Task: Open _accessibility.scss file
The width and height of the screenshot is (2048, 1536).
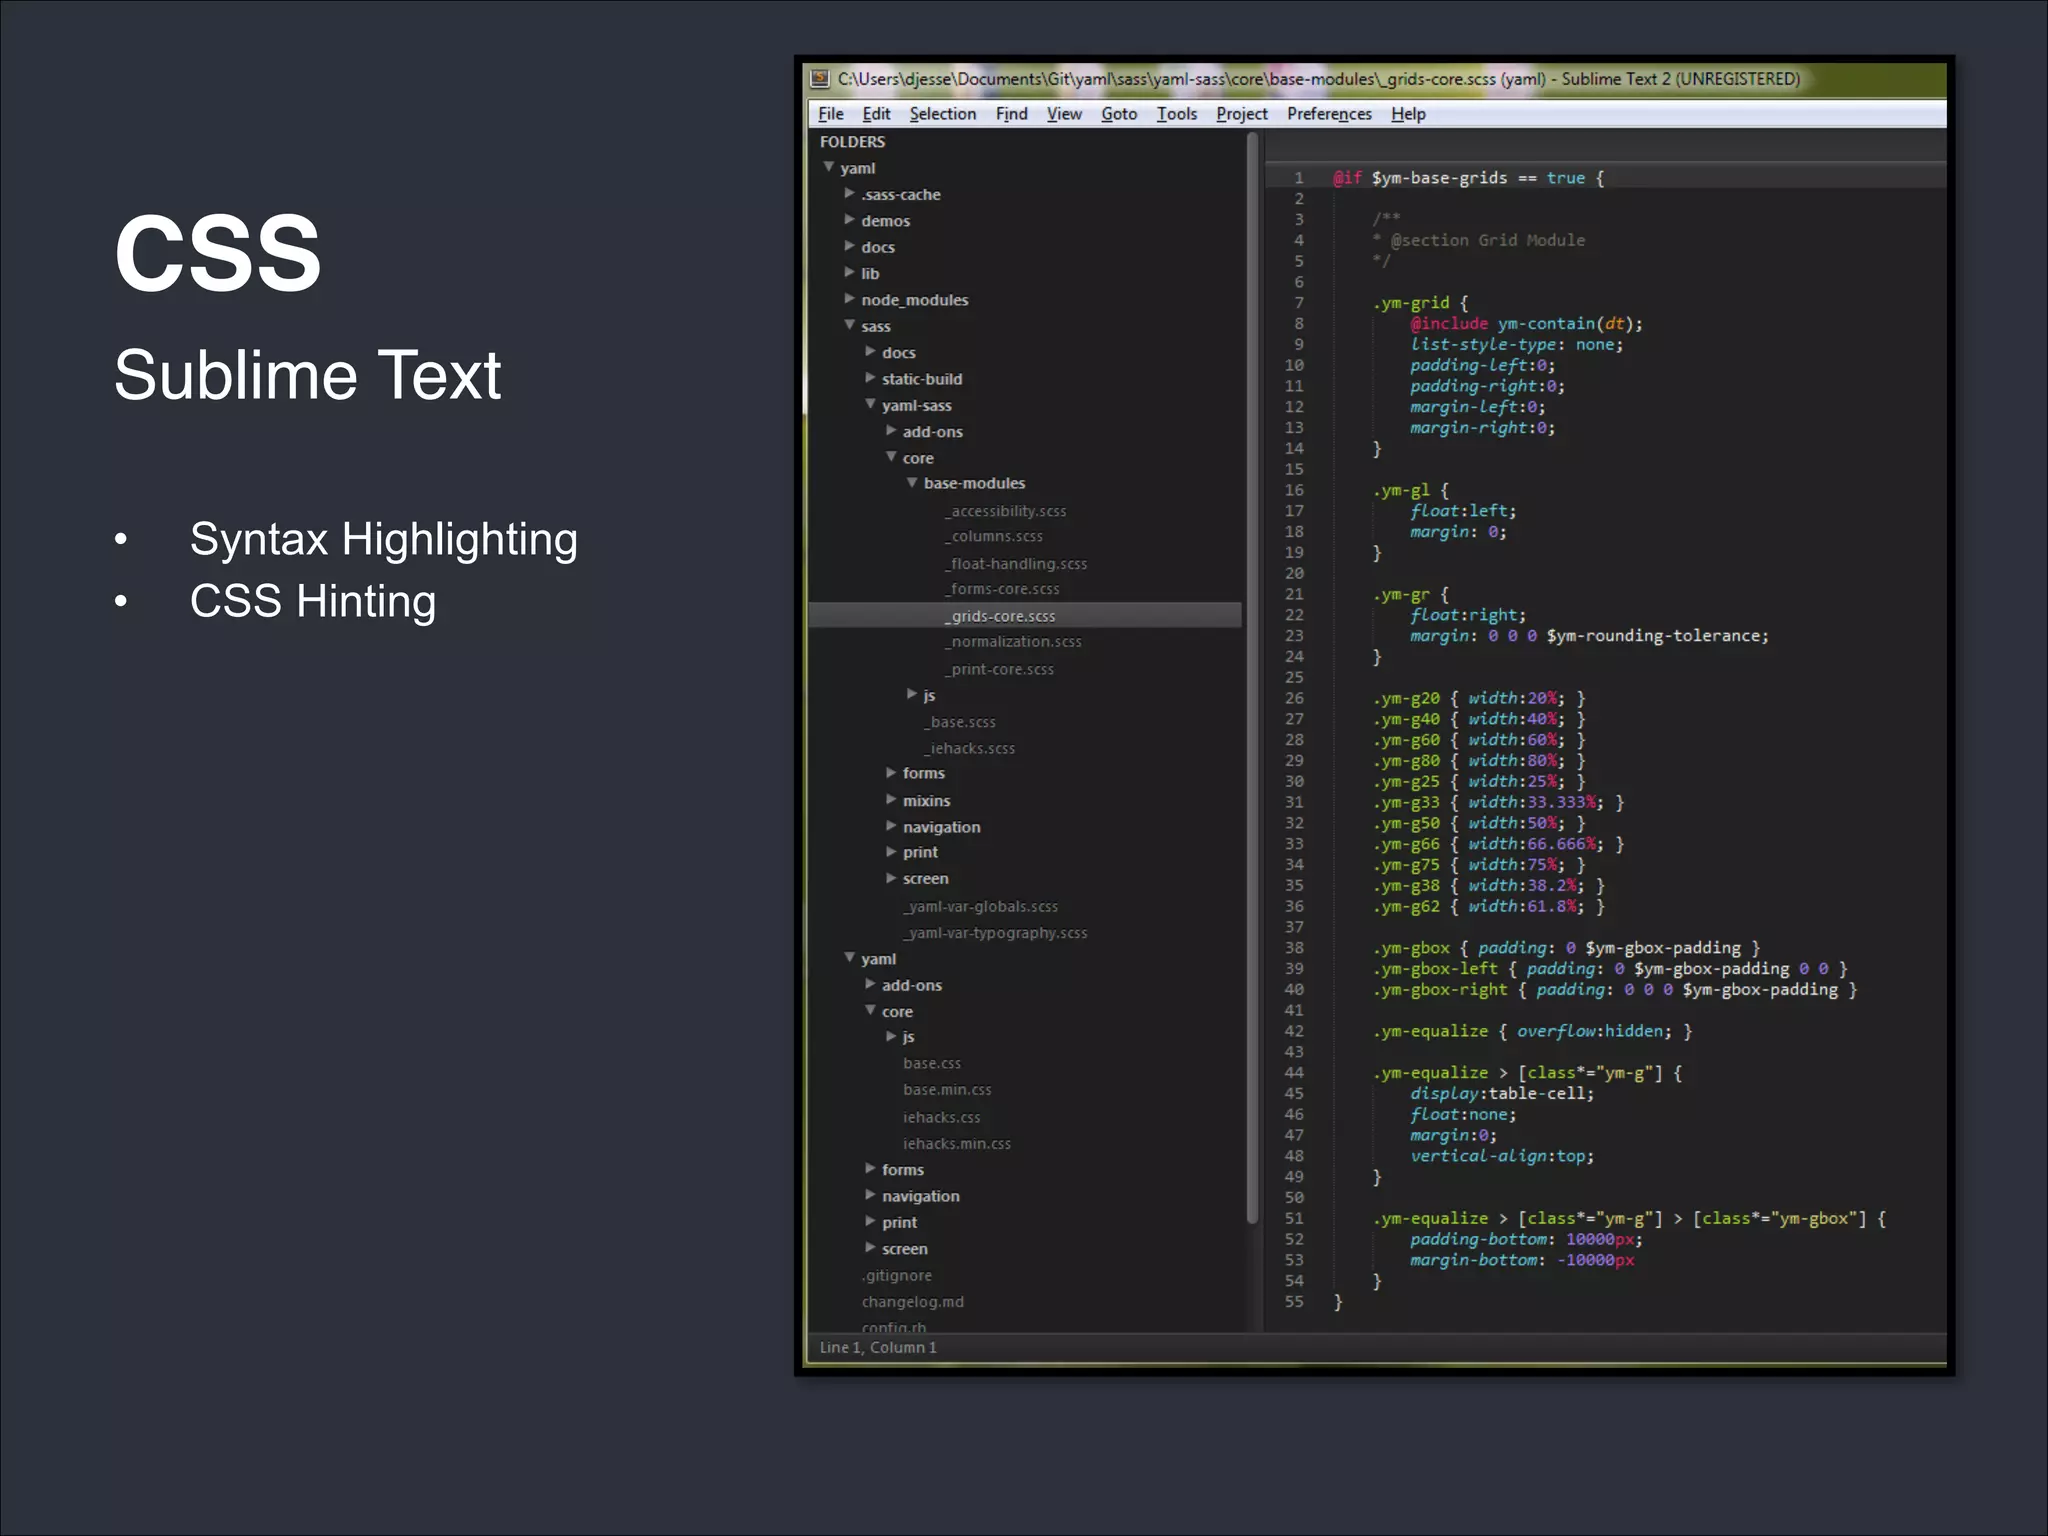Action: tap(1005, 511)
